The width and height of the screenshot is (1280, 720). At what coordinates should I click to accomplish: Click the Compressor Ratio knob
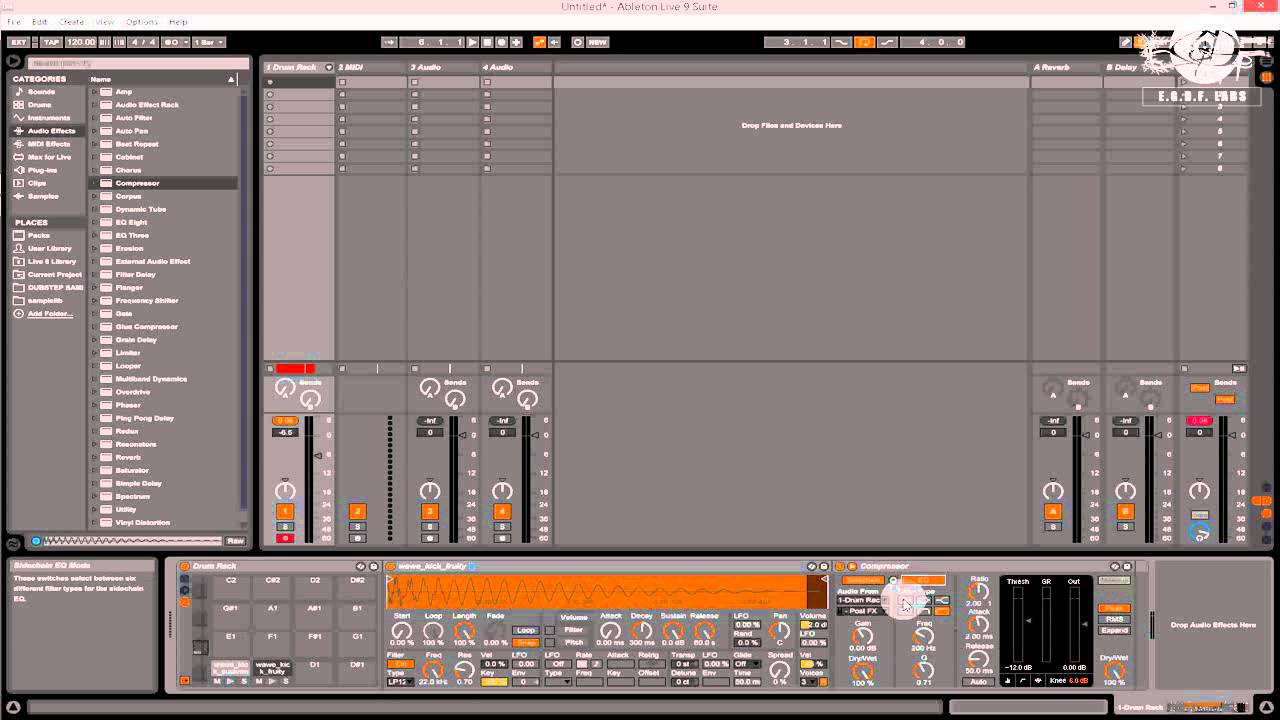coord(978,592)
